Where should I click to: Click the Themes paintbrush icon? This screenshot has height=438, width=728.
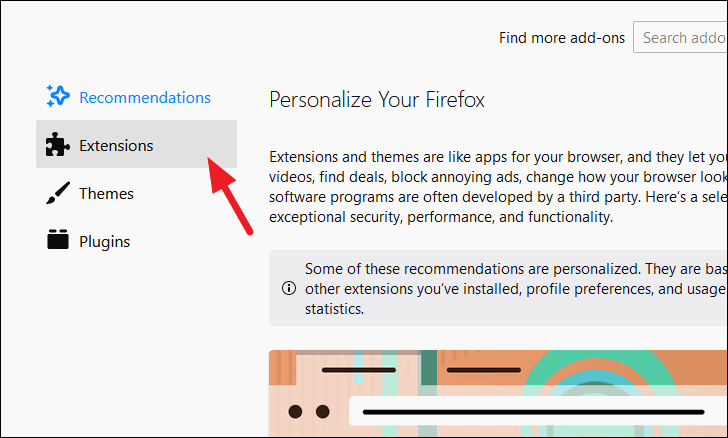(58, 193)
